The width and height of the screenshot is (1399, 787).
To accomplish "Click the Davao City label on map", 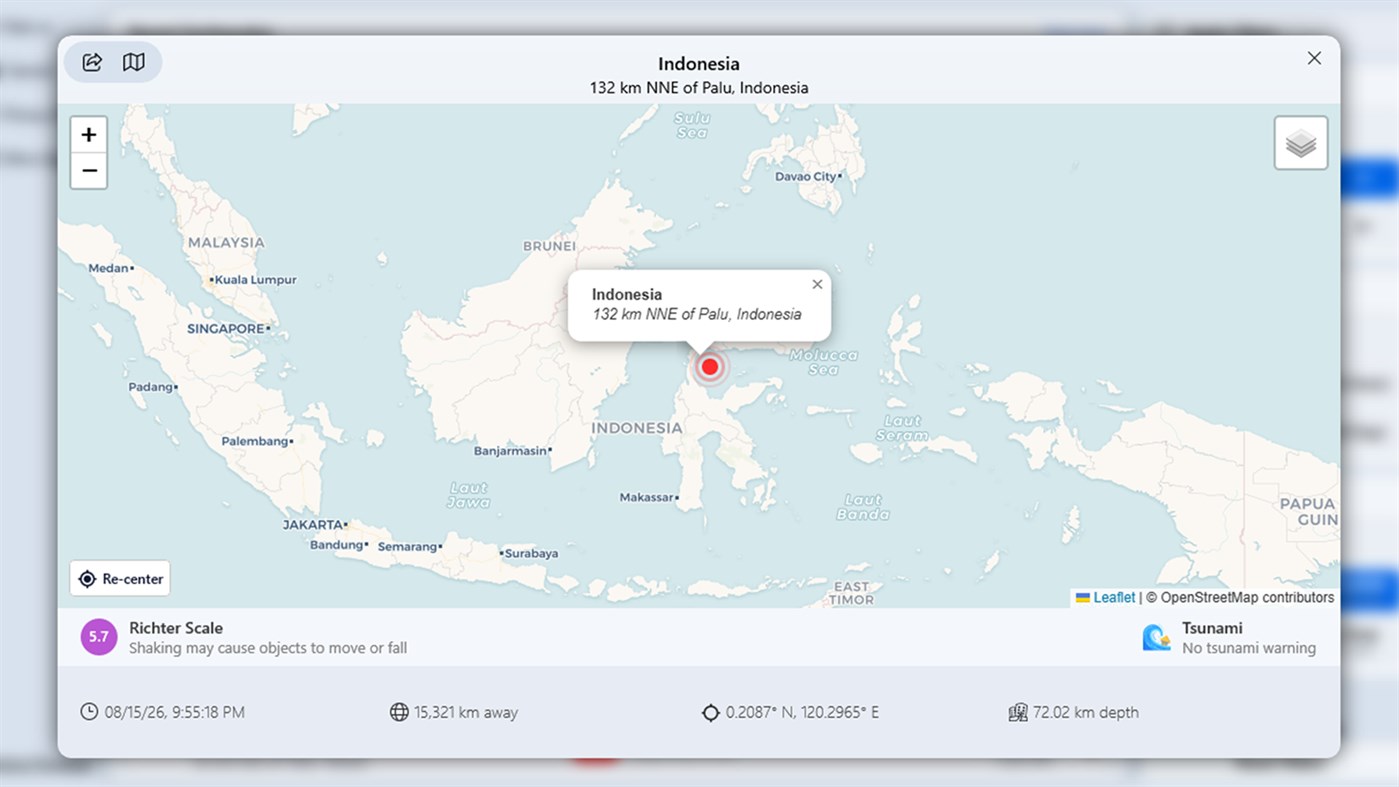I will (x=806, y=177).
